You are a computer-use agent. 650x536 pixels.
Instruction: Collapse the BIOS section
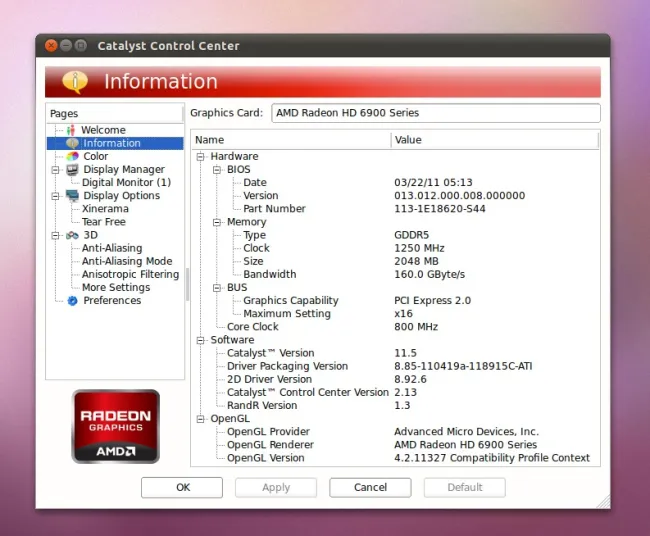click(217, 170)
